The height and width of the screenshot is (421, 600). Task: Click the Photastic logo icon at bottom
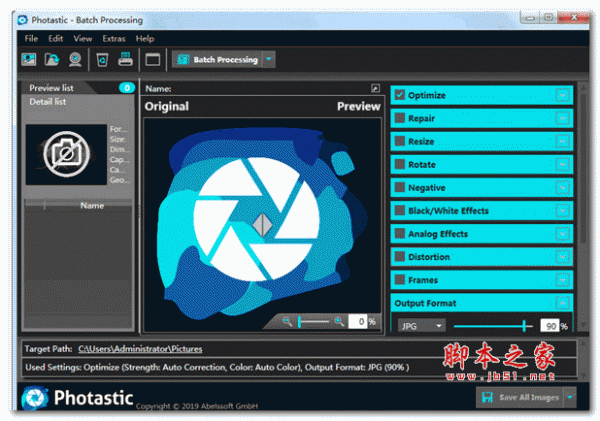[x=35, y=398]
